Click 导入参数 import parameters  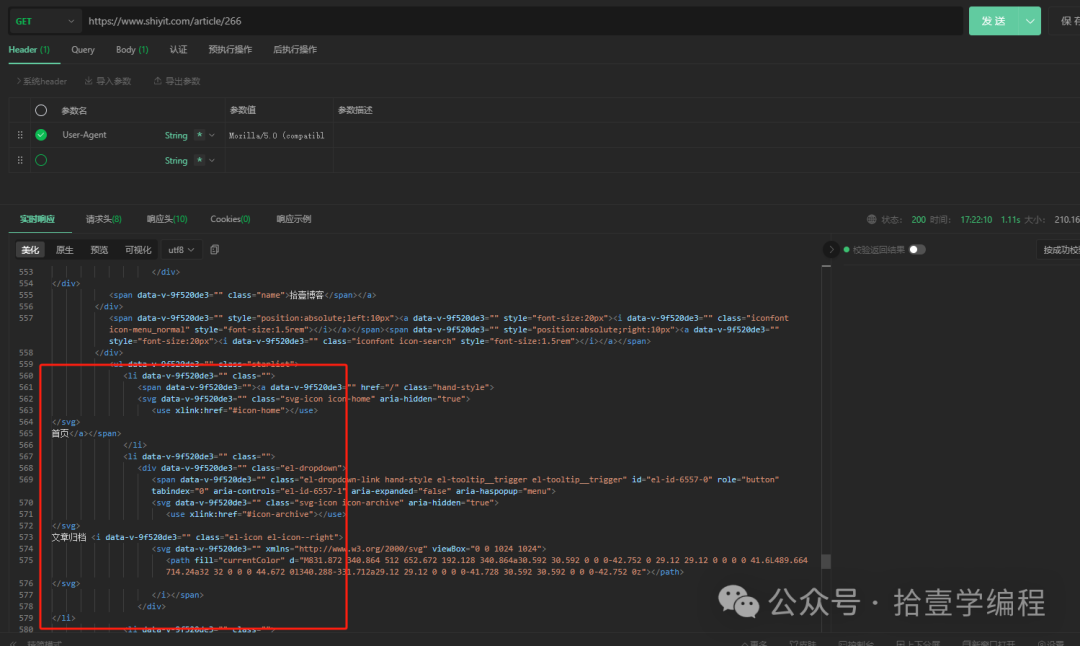(113, 81)
